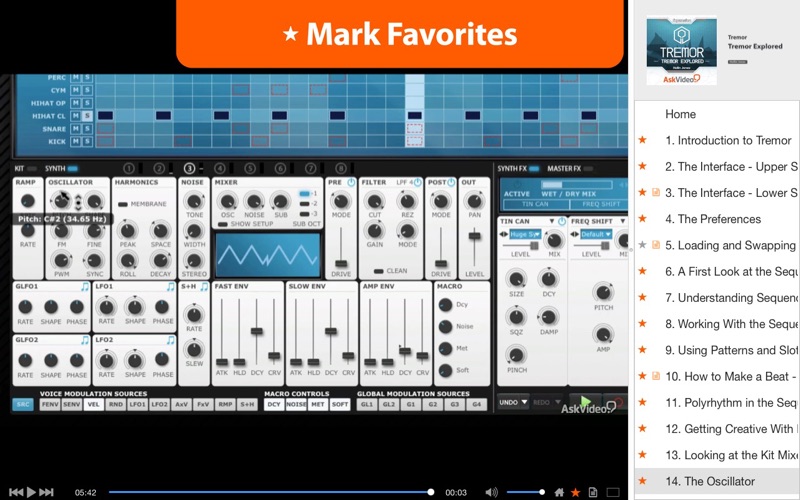Open the UNDO history dropdown
Viewport: 800px width, 500px height.
[x=524, y=402]
